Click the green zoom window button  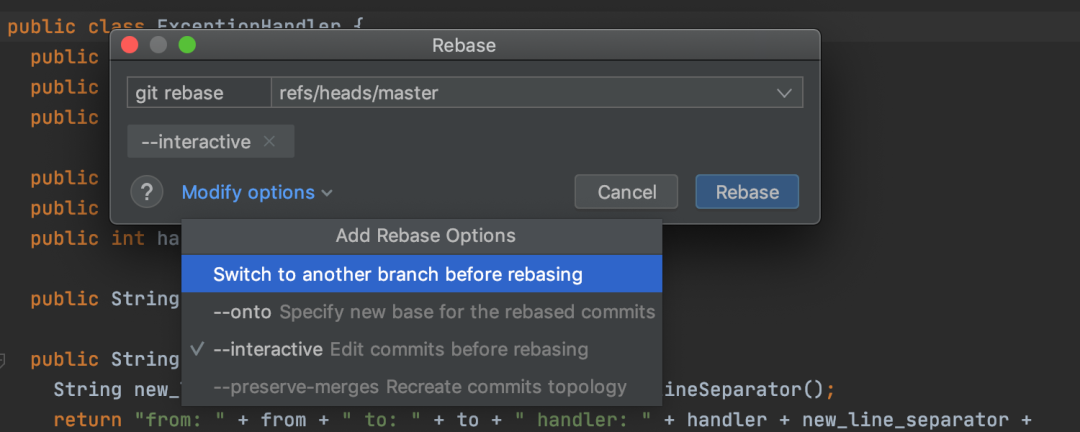pyautogui.click(x=187, y=45)
